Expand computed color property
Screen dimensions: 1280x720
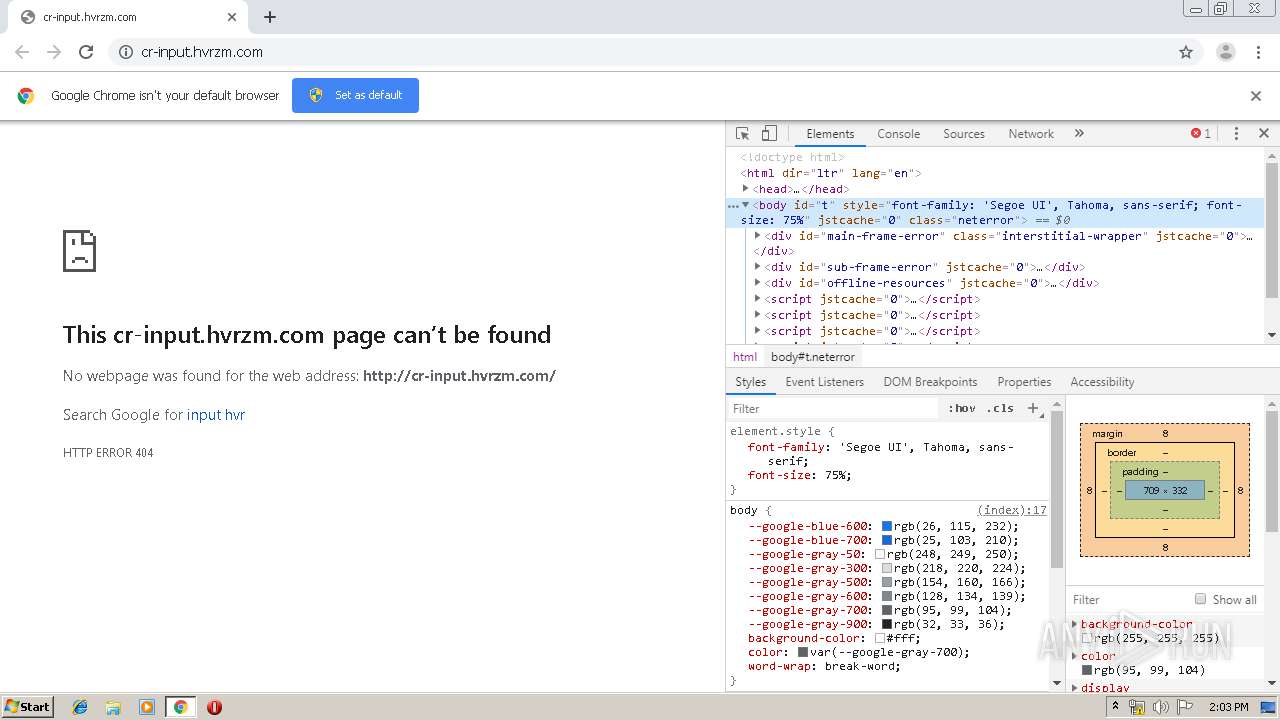pos(1075,656)
